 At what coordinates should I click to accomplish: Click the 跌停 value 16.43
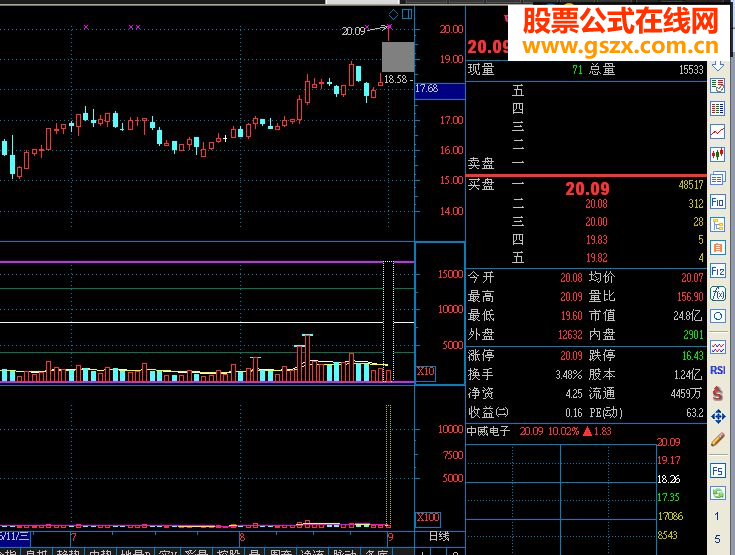click(x=693, y=356)
